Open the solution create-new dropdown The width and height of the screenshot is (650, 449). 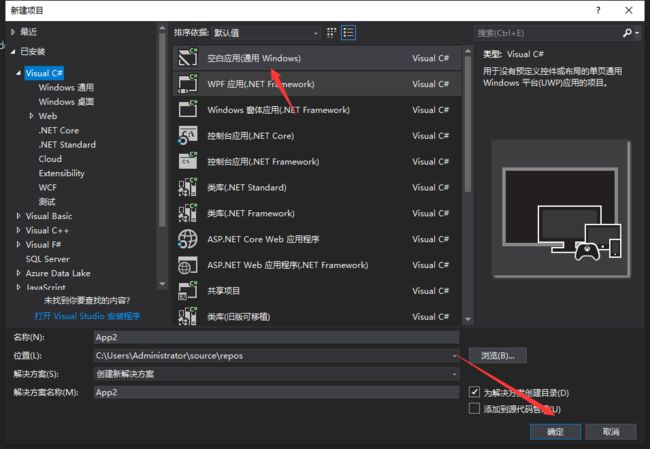coord(276,374)
